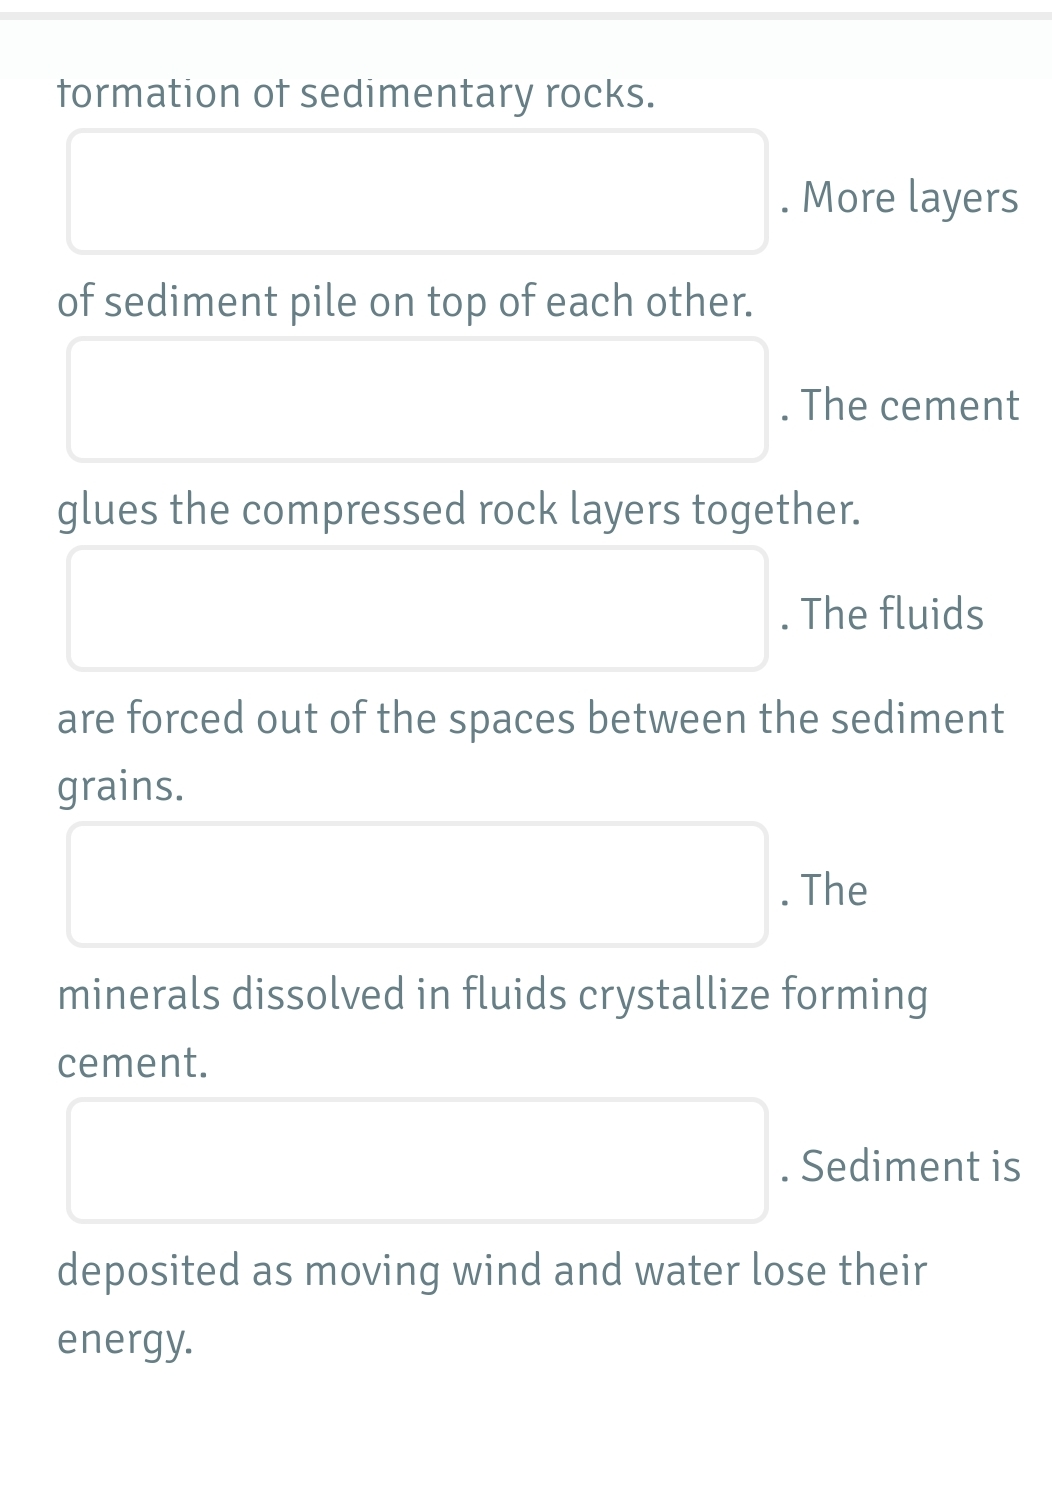Click the sentence about minerals crystallizing into cement
Viewport: 1052px width, 1504px height.
click(x=493, y=993)
